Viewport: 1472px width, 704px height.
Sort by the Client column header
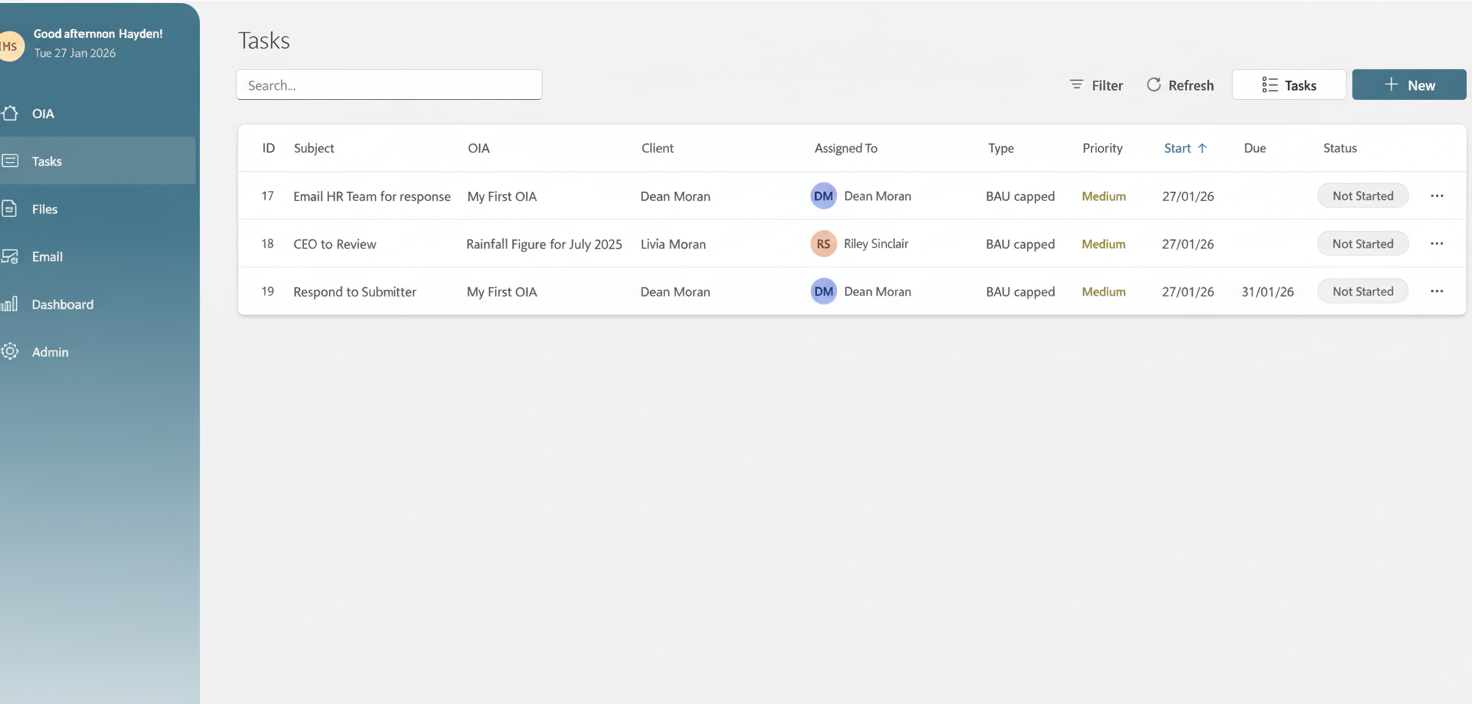pos(657,148)
